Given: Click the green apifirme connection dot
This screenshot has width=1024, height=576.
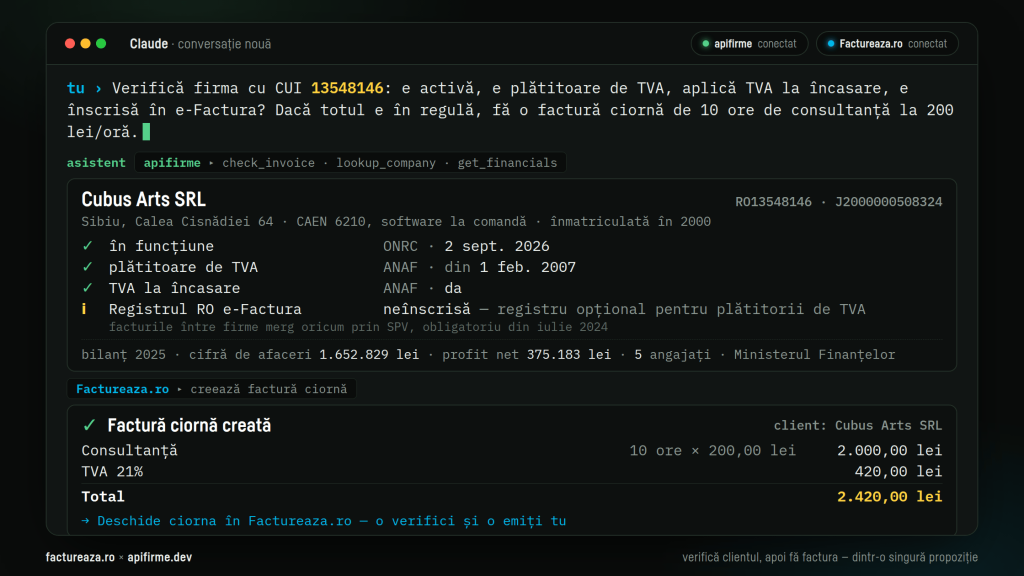Looking at the screenshot, I should coord(705,44).
